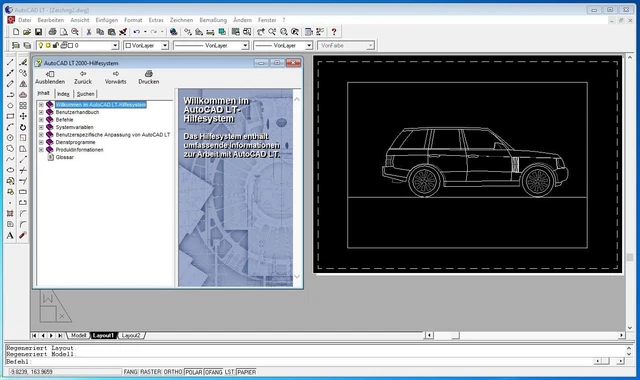Select the Move modify tool
Screen dimensions: 640x380
pos(23,116)
